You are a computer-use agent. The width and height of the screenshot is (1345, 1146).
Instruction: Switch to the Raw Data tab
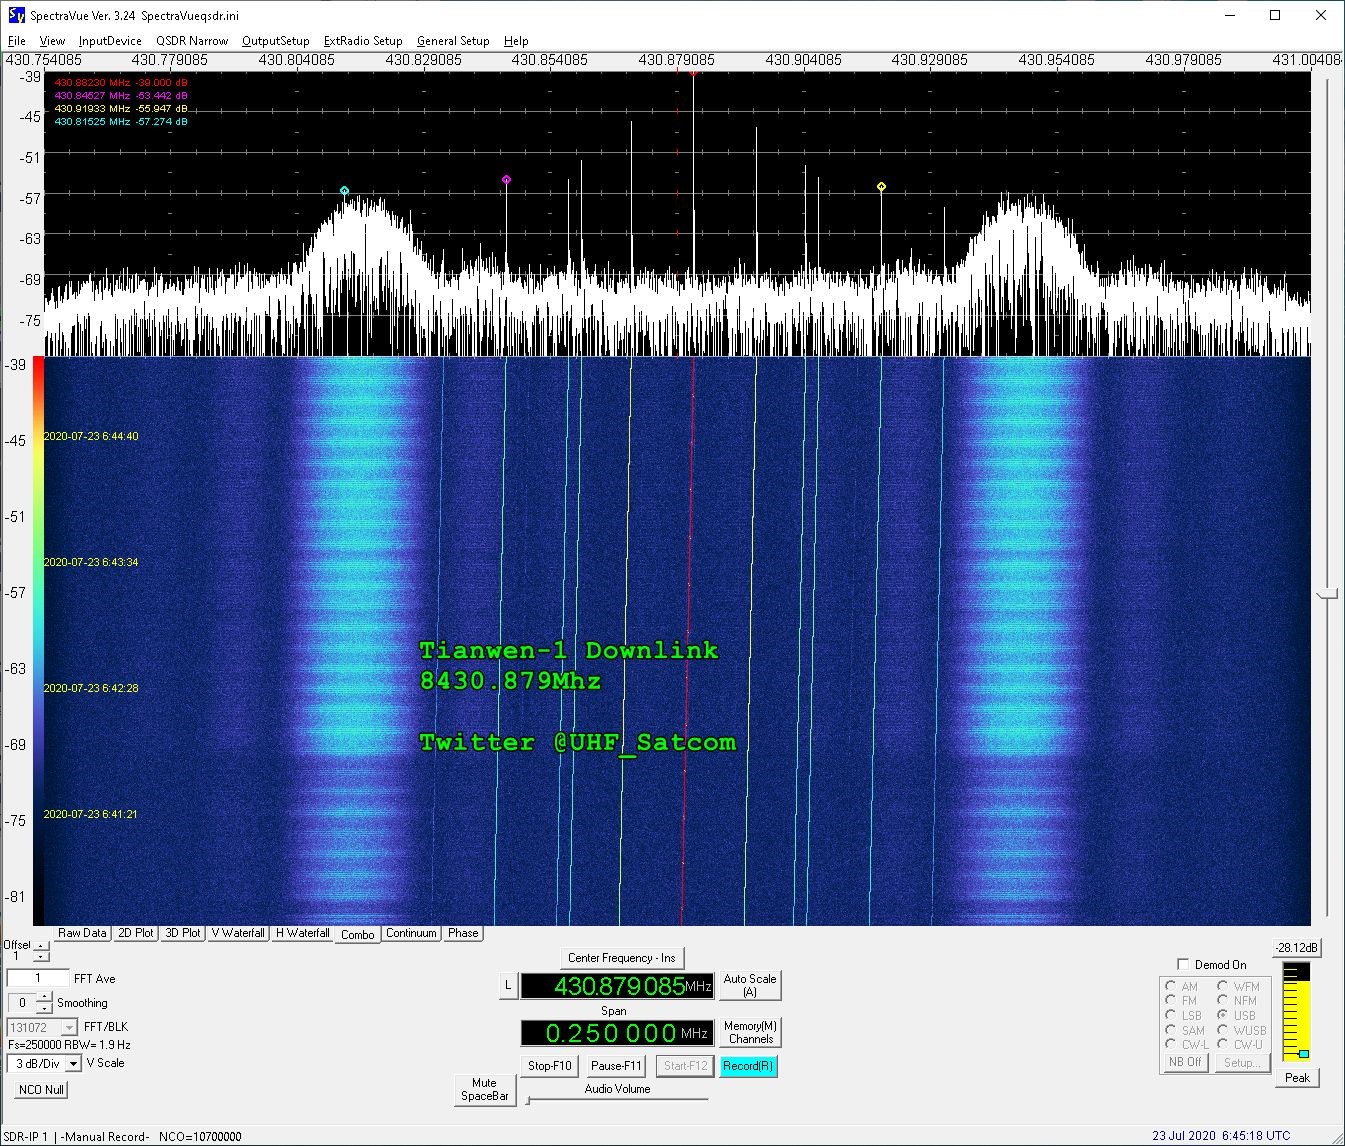82,933
